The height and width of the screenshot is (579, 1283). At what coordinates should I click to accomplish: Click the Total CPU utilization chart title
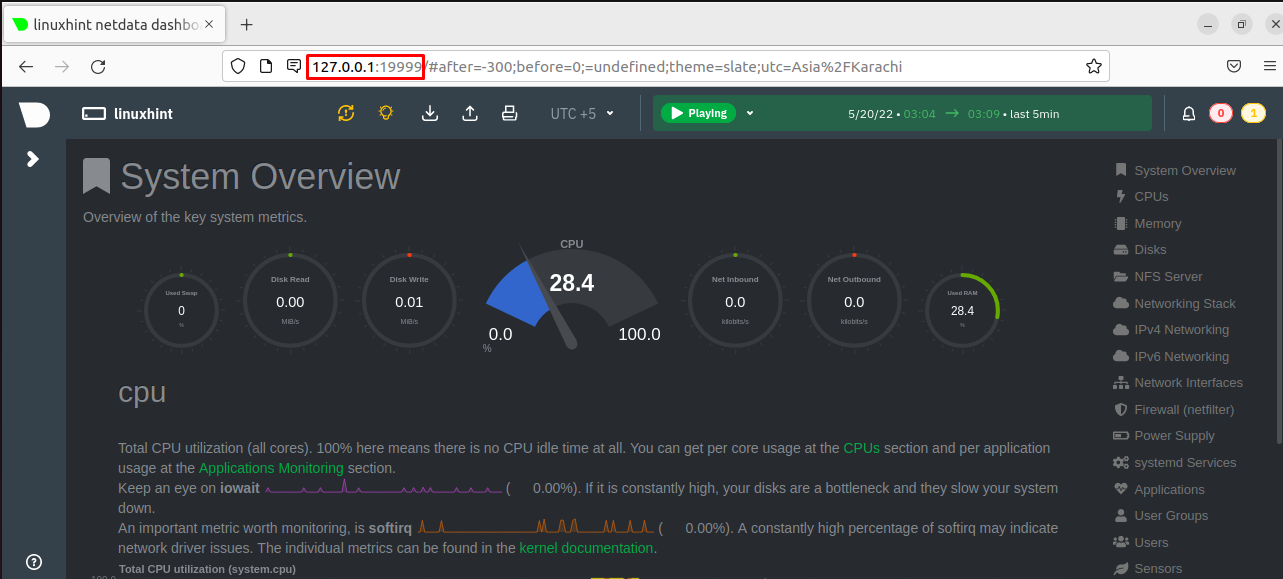click(x=207, y=569)
